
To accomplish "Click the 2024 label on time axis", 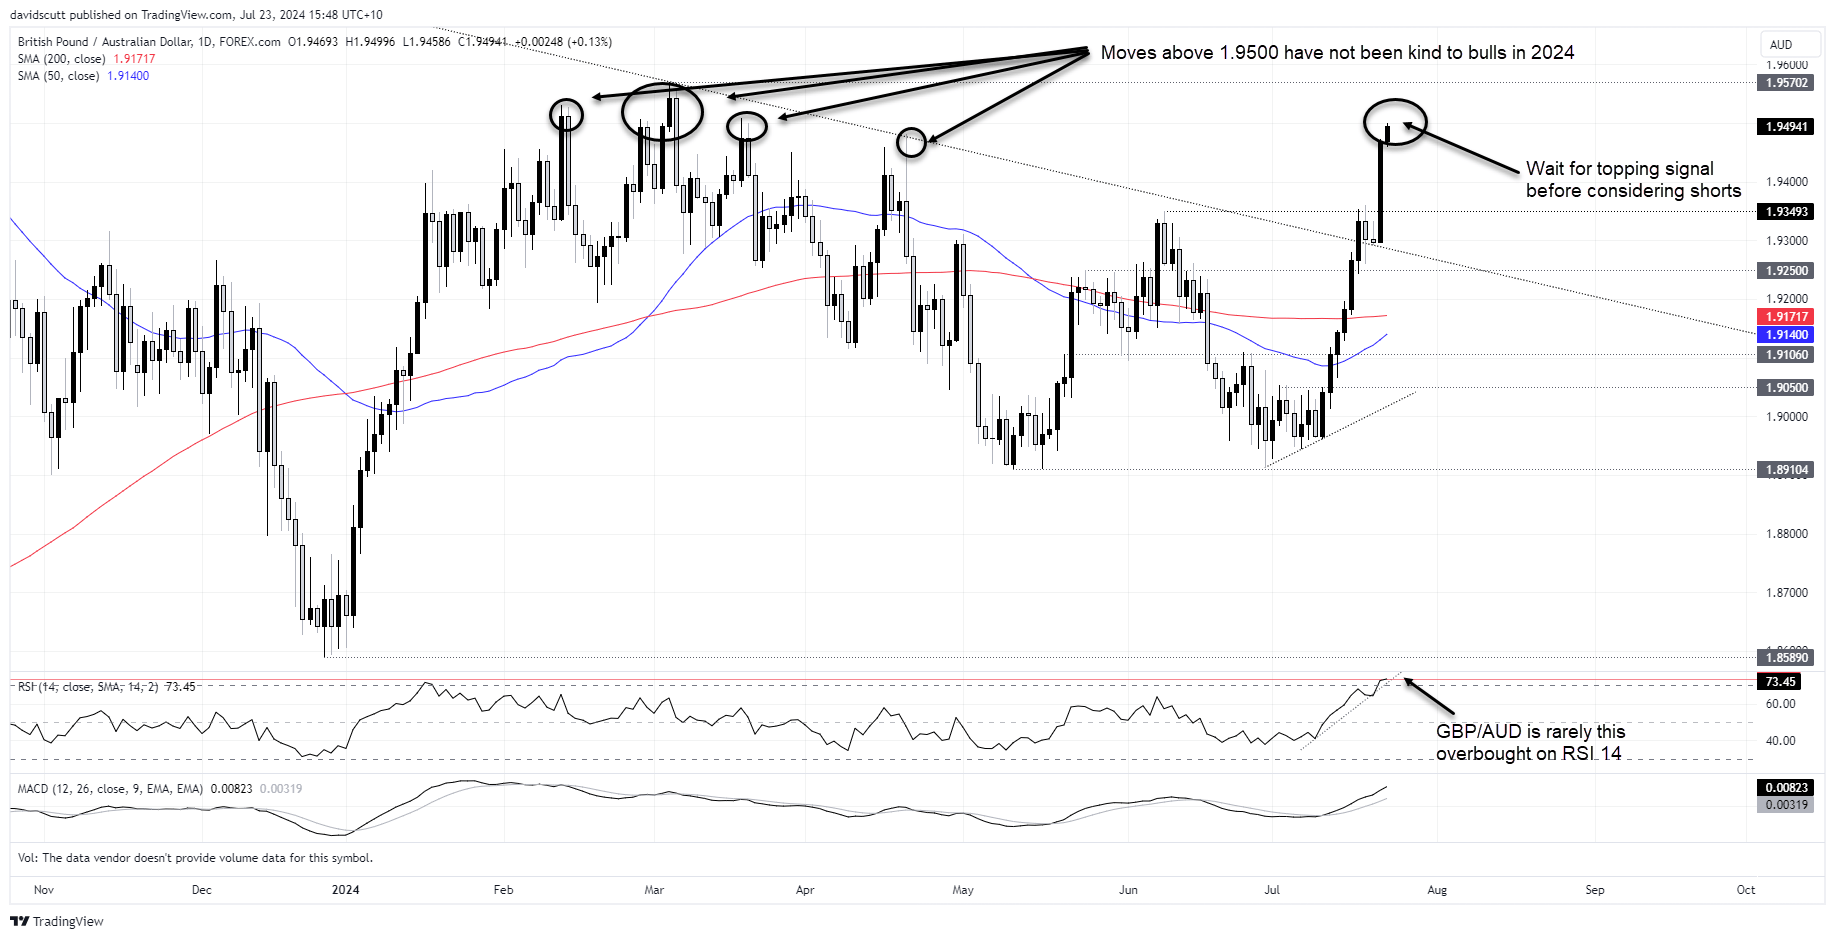I will tap(346, 890).
